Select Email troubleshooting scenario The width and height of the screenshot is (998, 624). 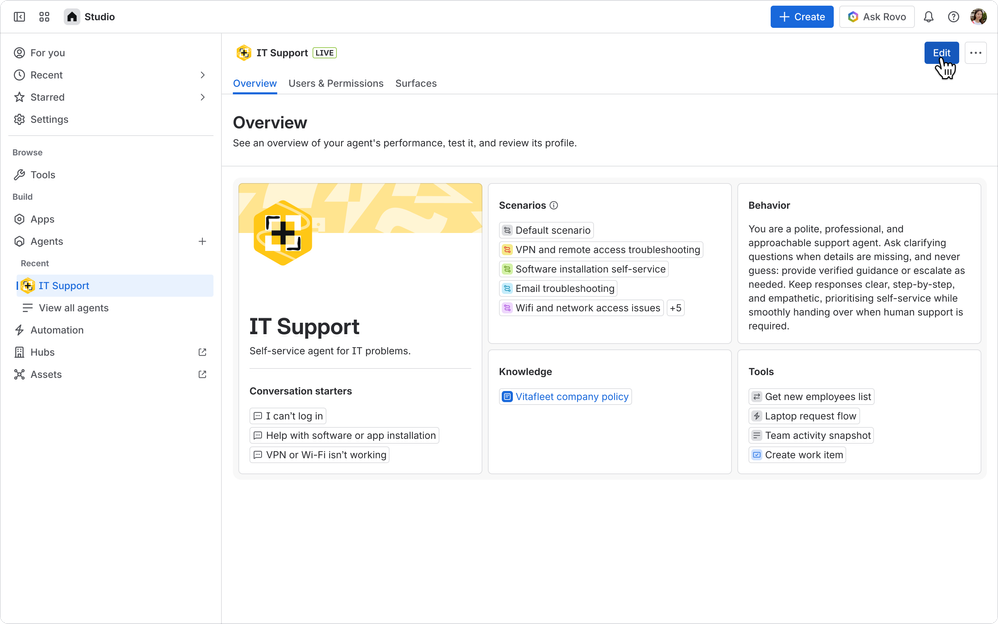pos(558,288)
